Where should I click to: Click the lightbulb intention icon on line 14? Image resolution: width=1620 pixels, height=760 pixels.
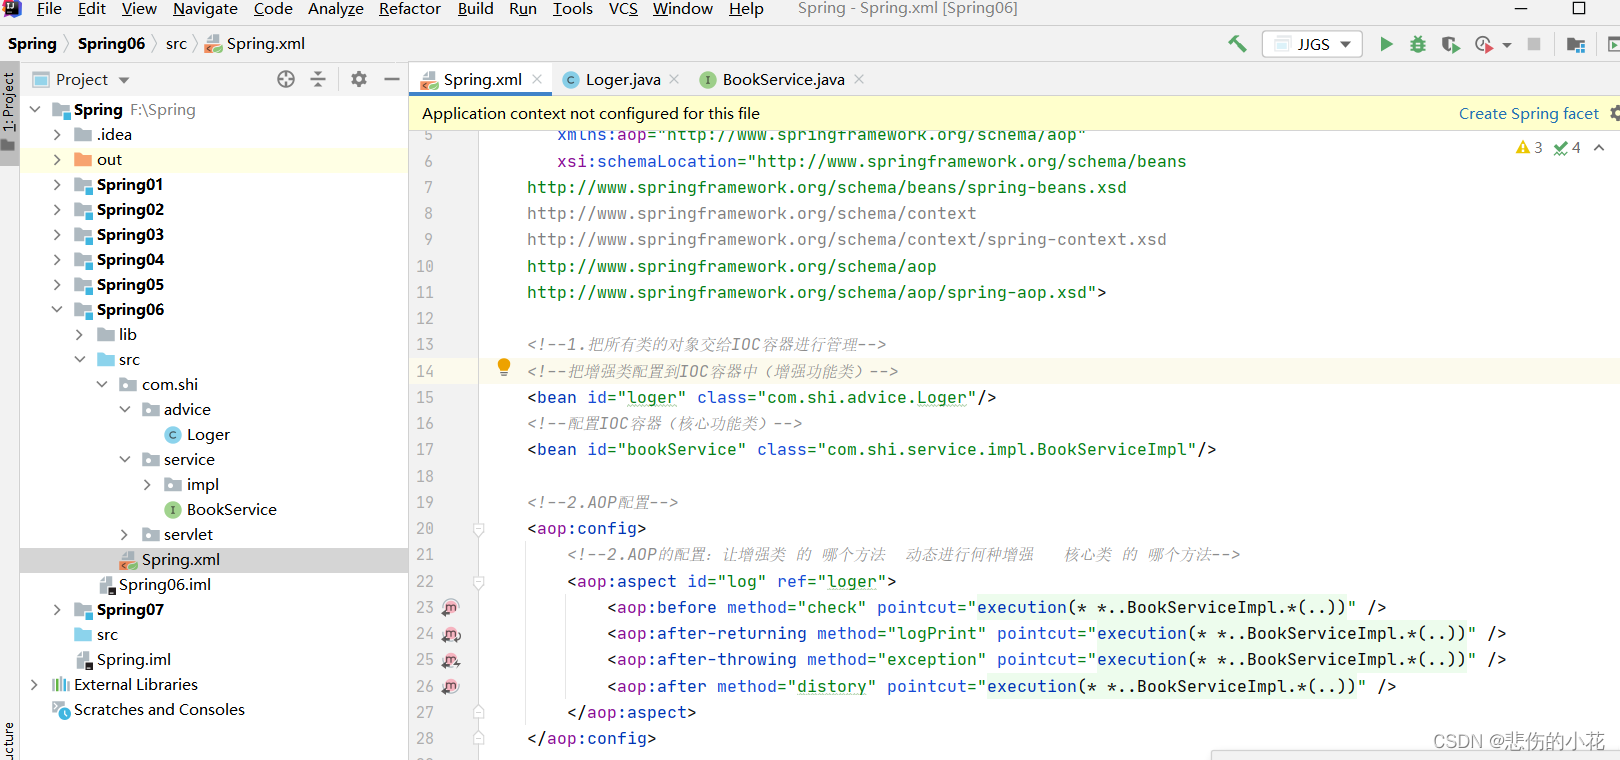tap(504, 368)
